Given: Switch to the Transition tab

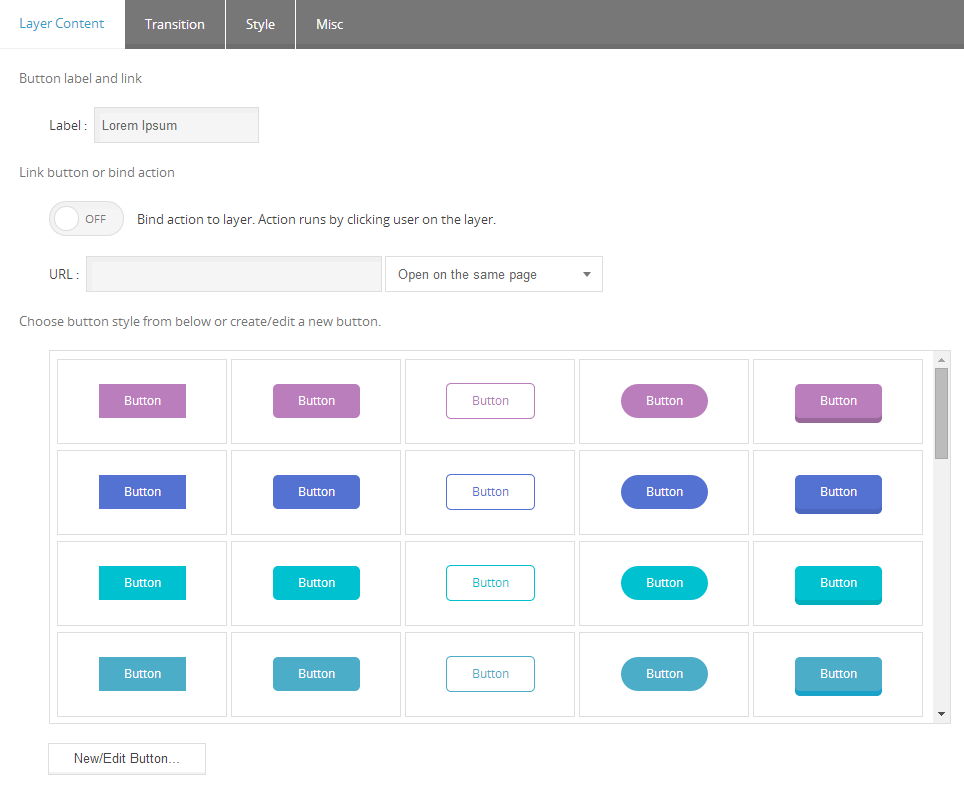Looking at the screenshot, I should (175, 24).
